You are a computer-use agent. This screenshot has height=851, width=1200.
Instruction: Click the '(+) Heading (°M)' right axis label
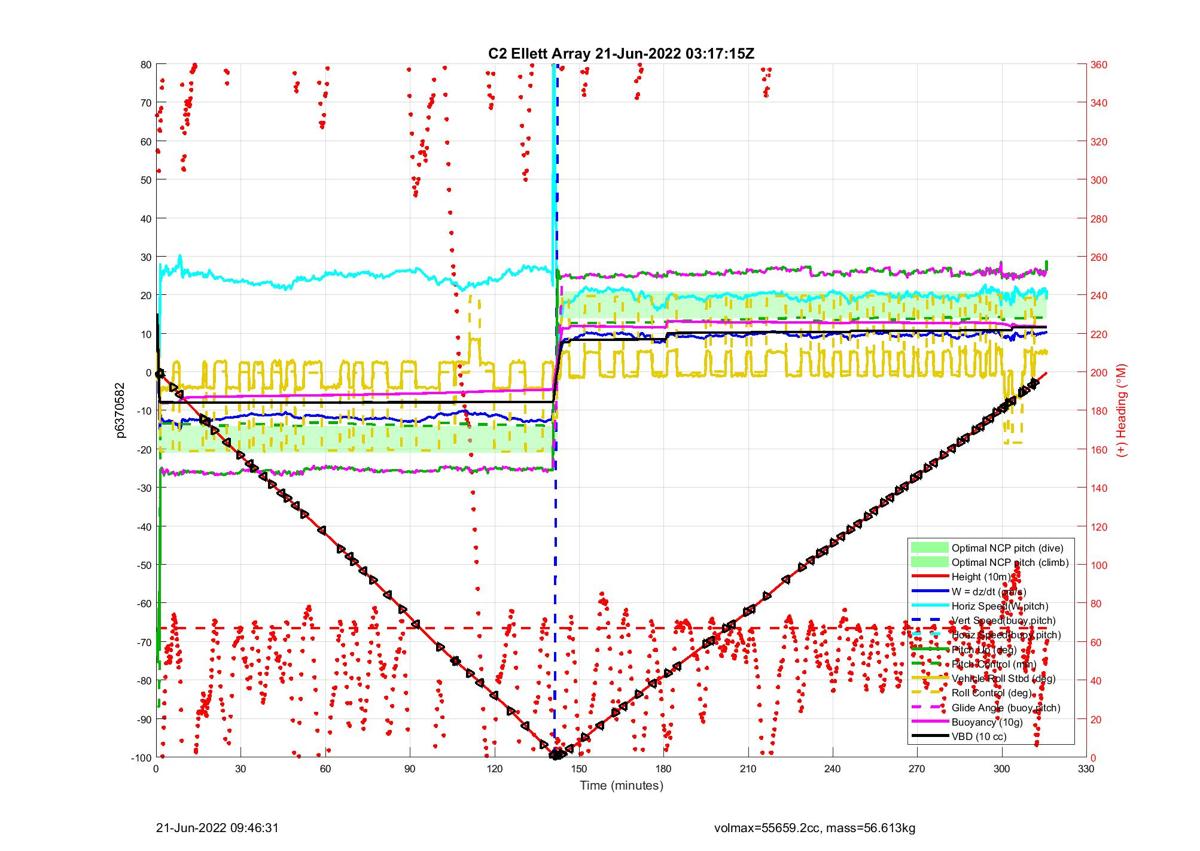pyautogui.click(x=1122, y=411)
